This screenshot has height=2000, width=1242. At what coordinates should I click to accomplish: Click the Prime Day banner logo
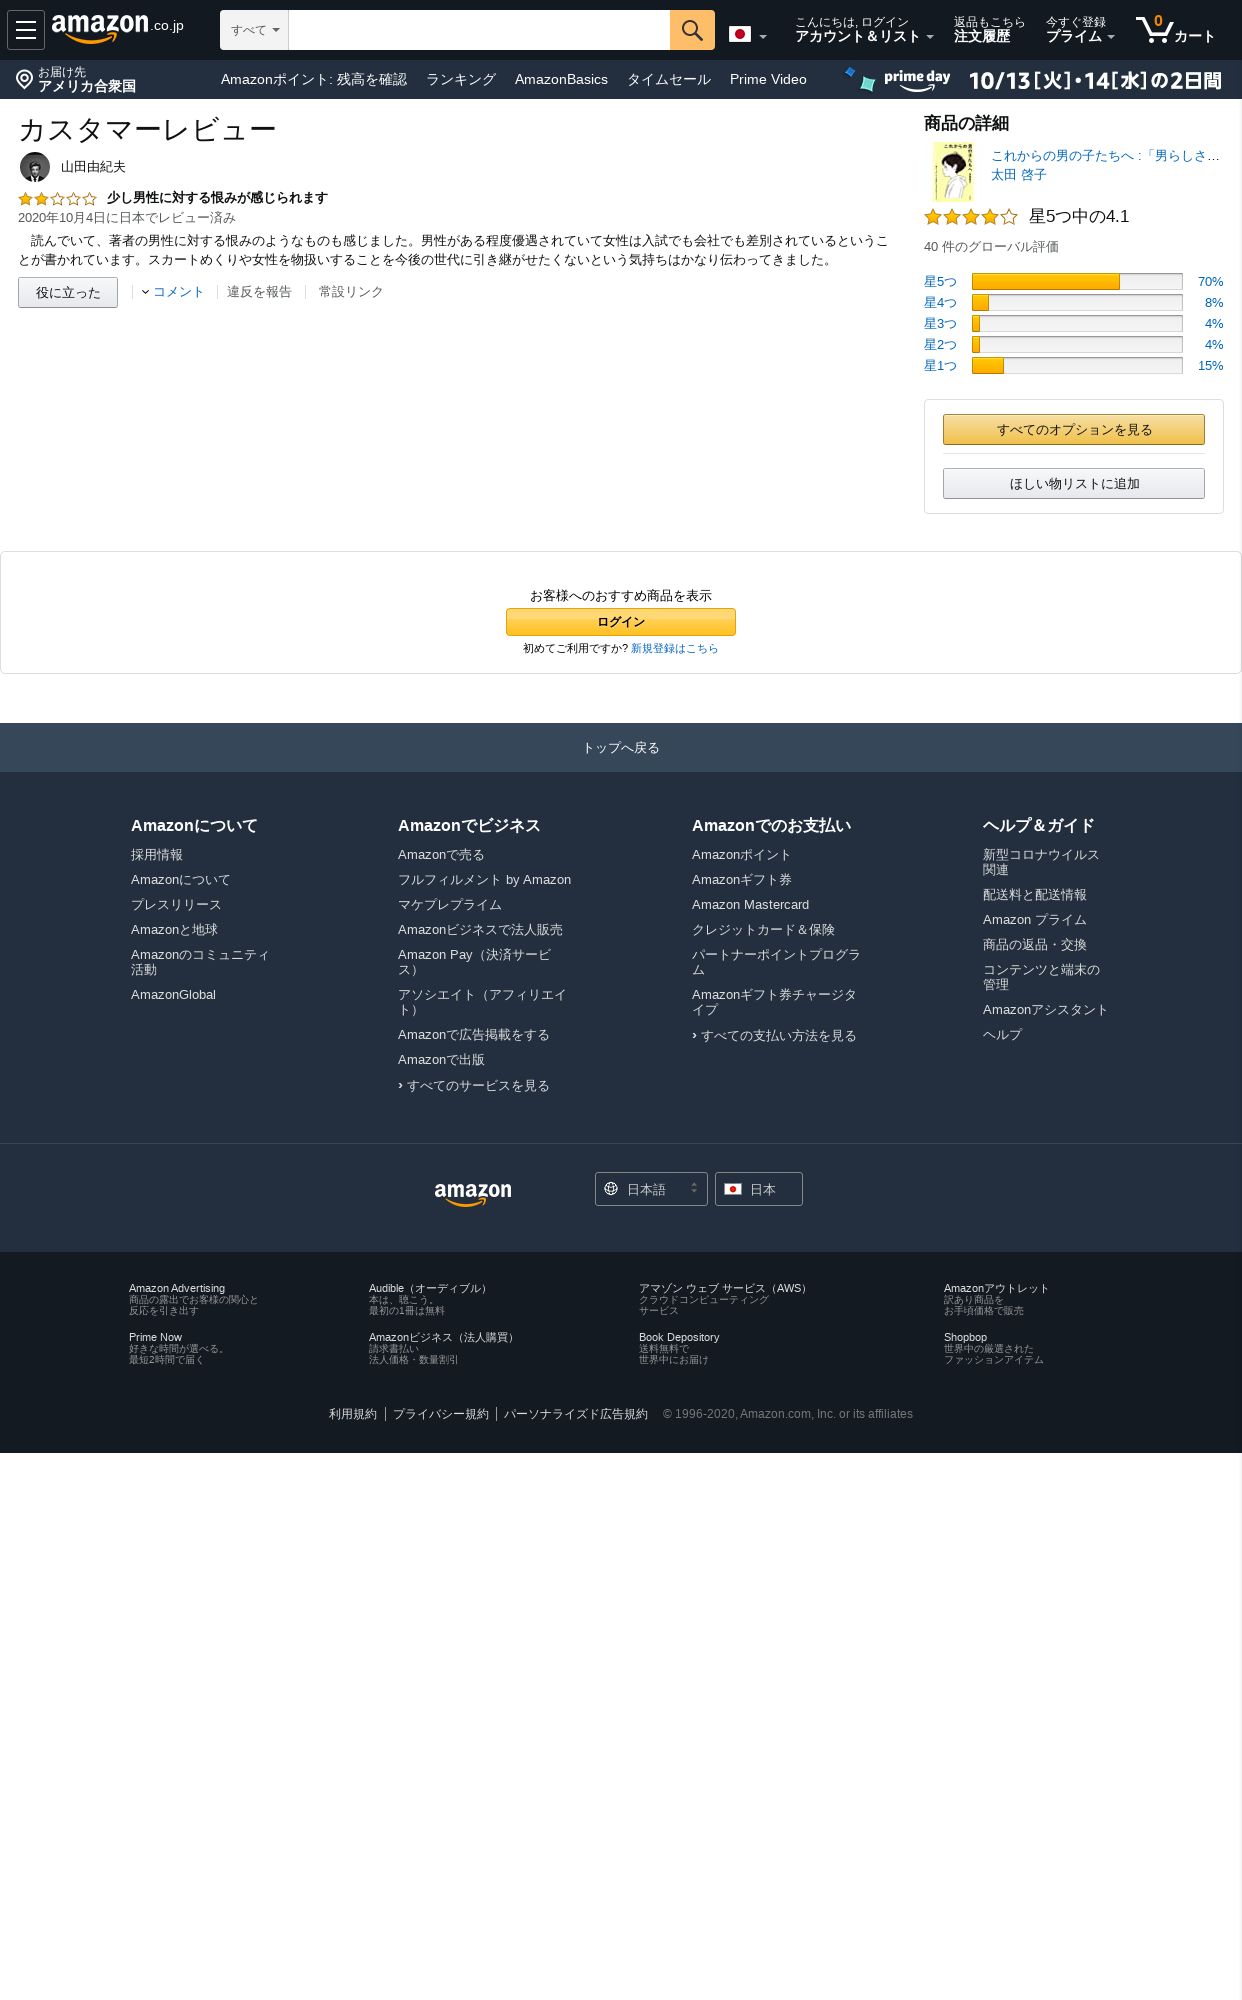click(x=917, y=80)
